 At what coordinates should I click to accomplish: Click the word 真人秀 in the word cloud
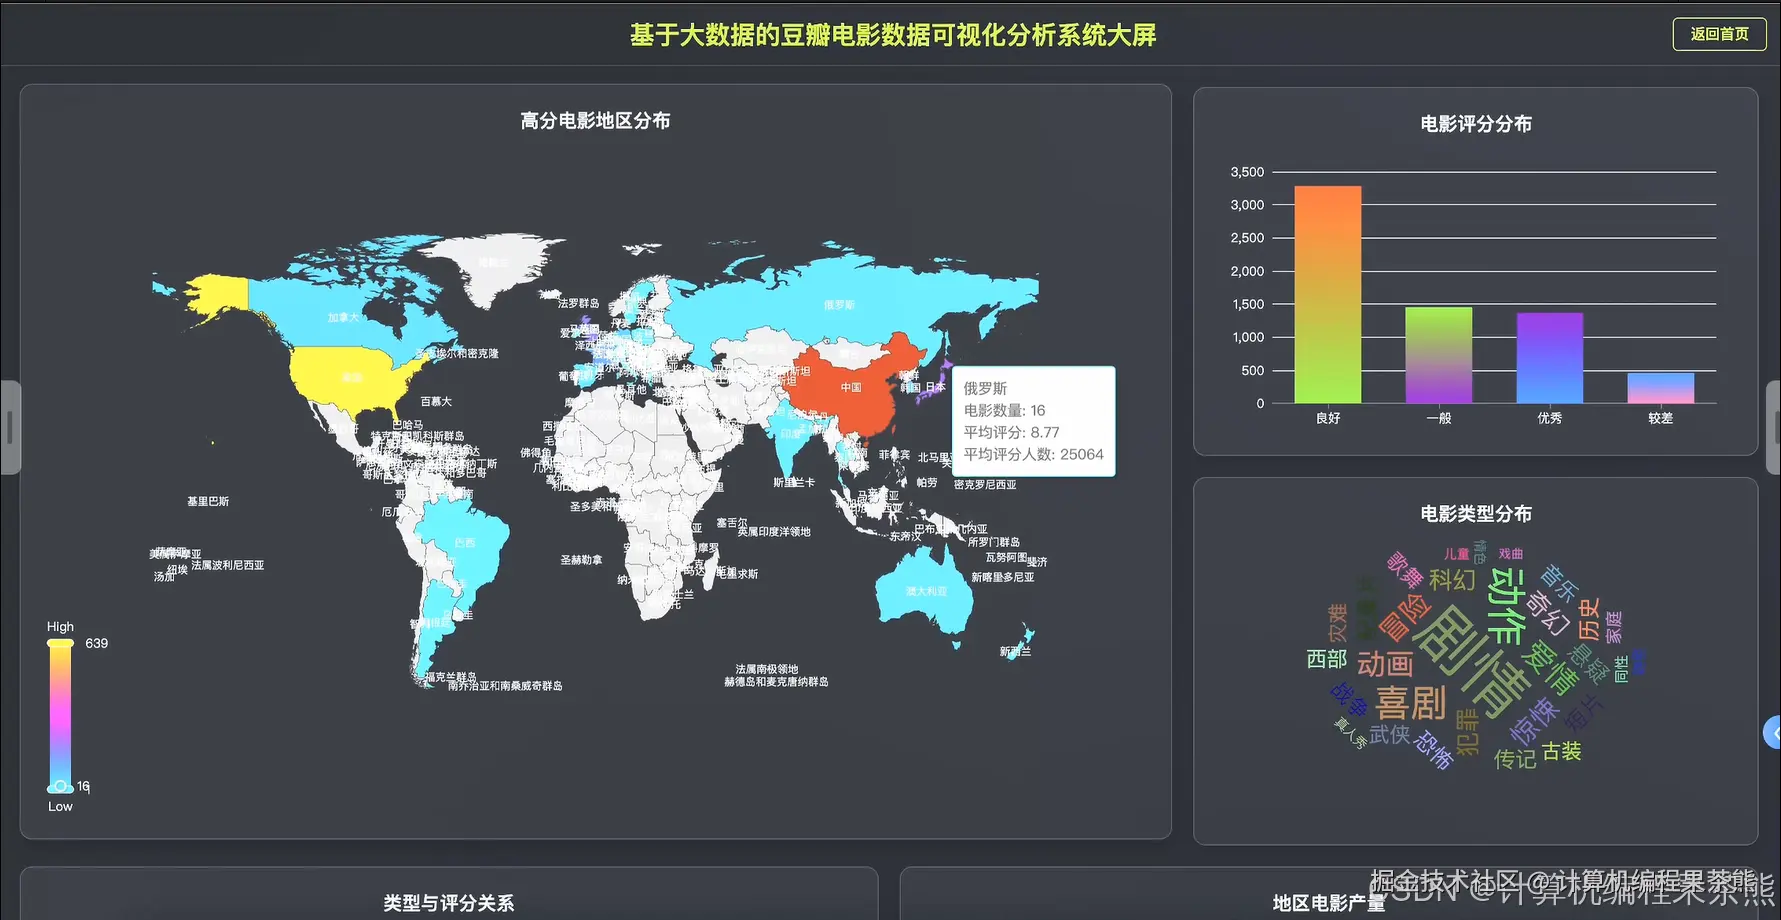pos(1350,733)
